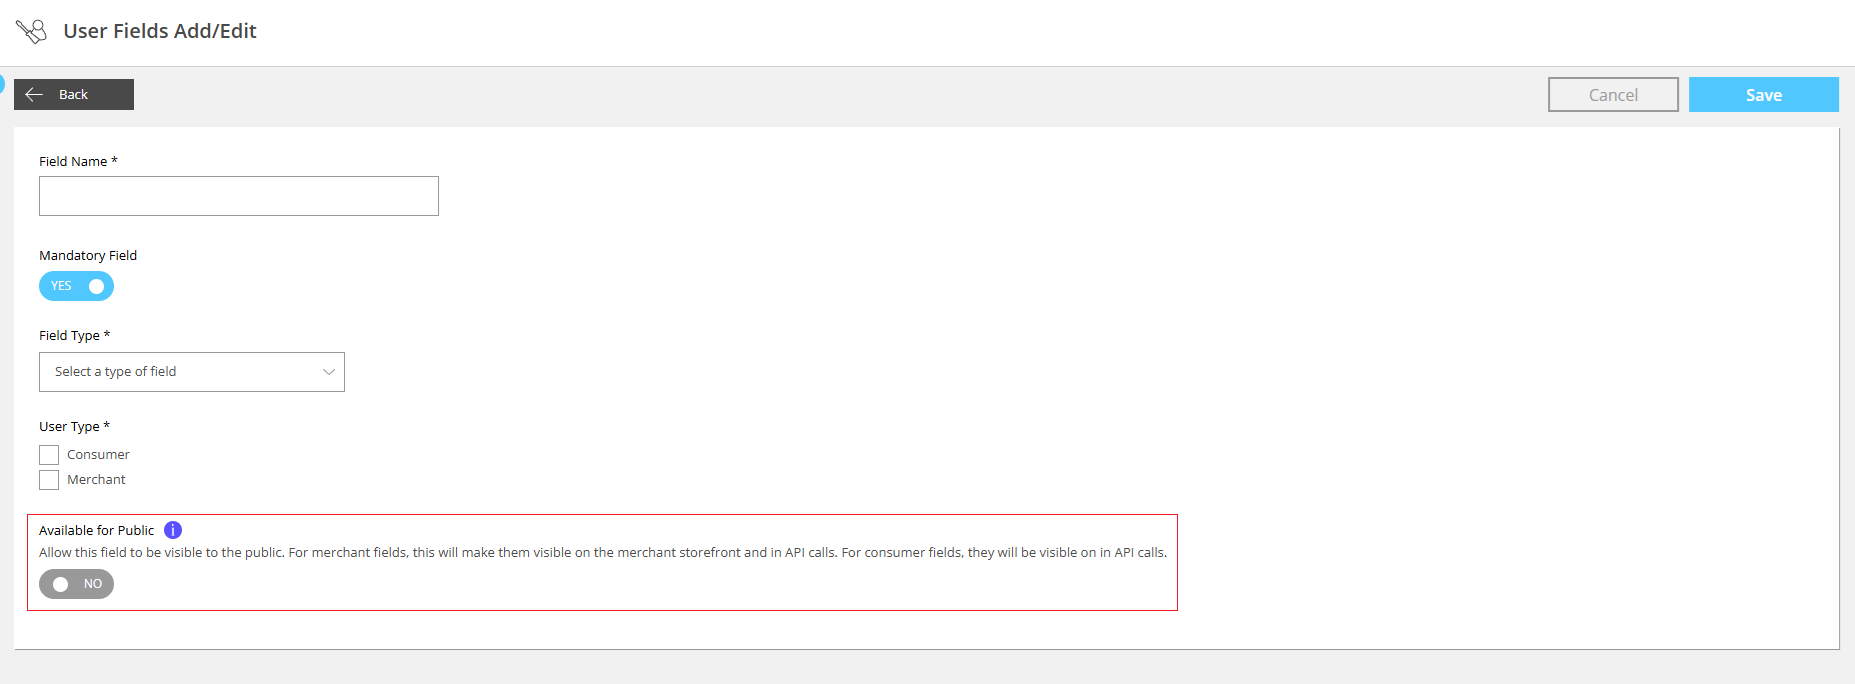
Task: Focus the Field Name text input
Action: click(238, 196)
